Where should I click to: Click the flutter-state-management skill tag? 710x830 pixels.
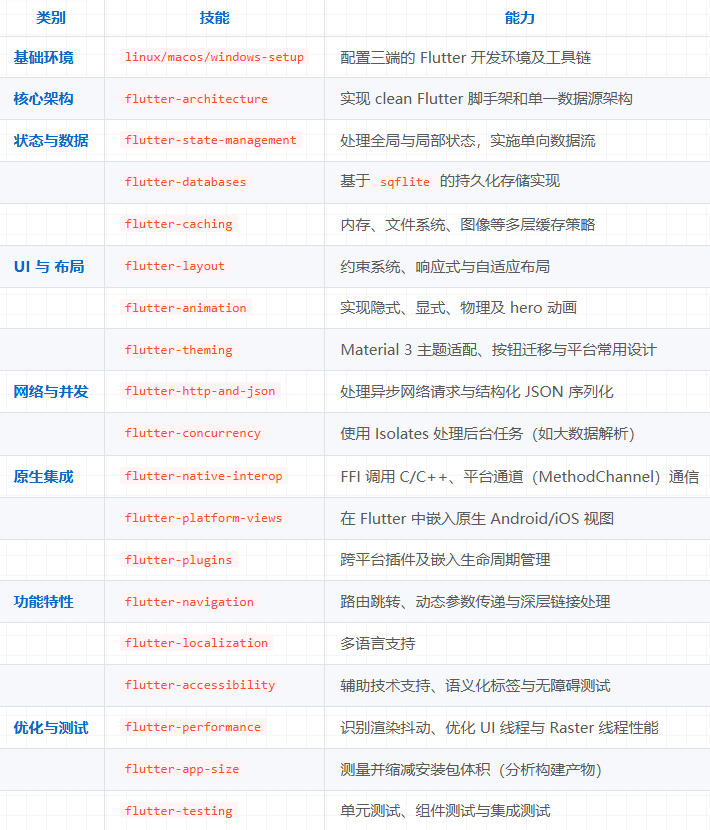[x=210, y=141]
